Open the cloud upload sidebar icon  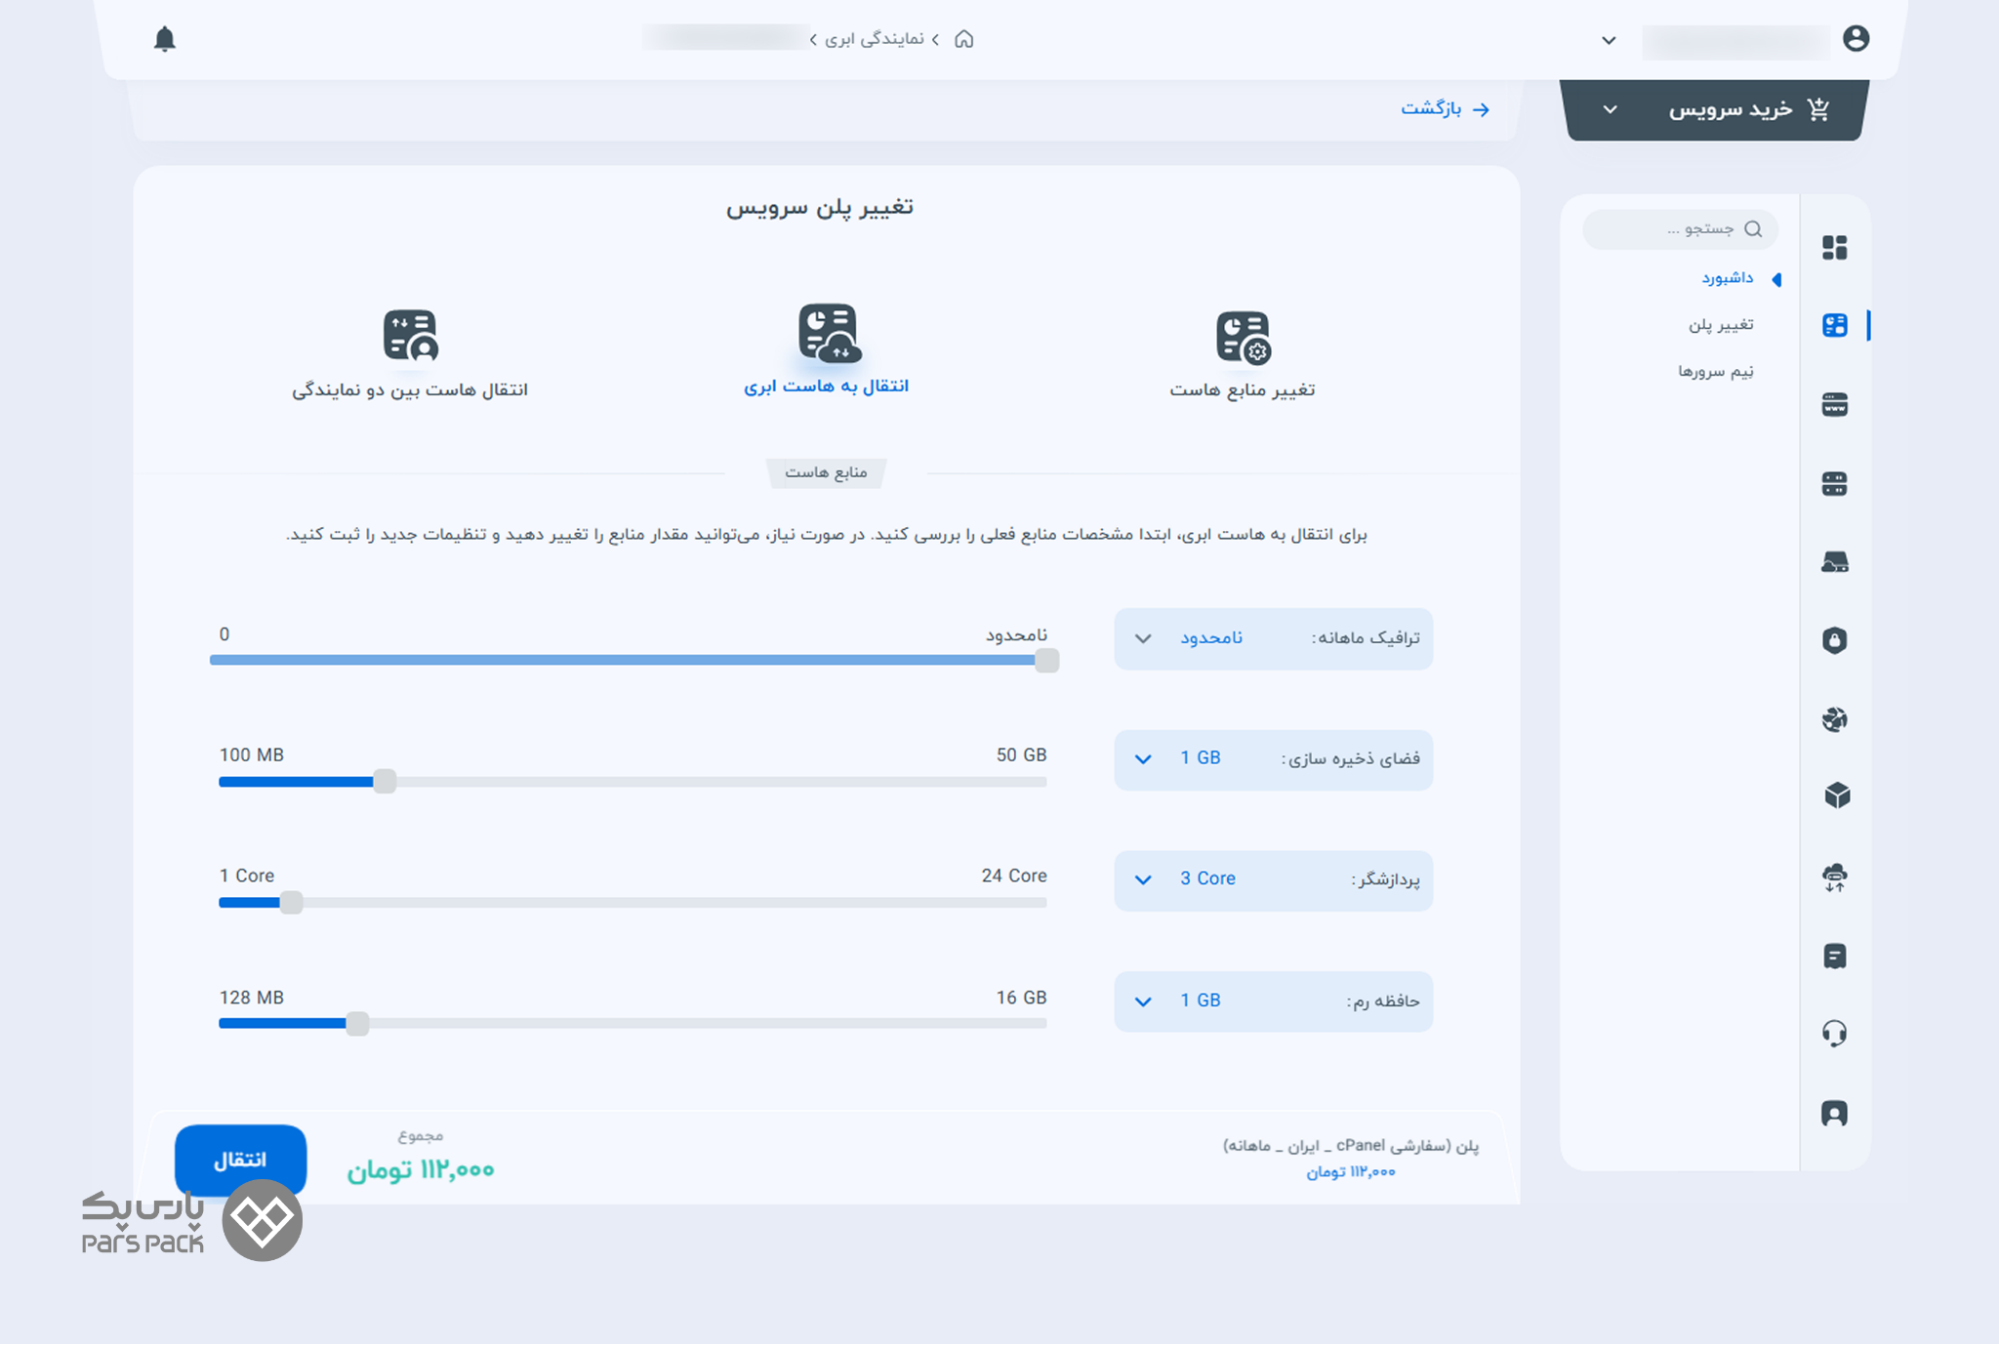pyautogui.click(x=1835, y=877)
